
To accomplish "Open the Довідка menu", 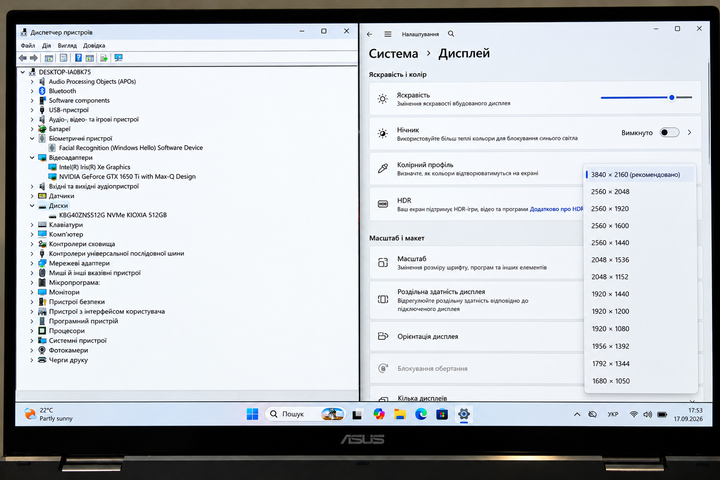I will pyautogui.click(x=94, y=45).
